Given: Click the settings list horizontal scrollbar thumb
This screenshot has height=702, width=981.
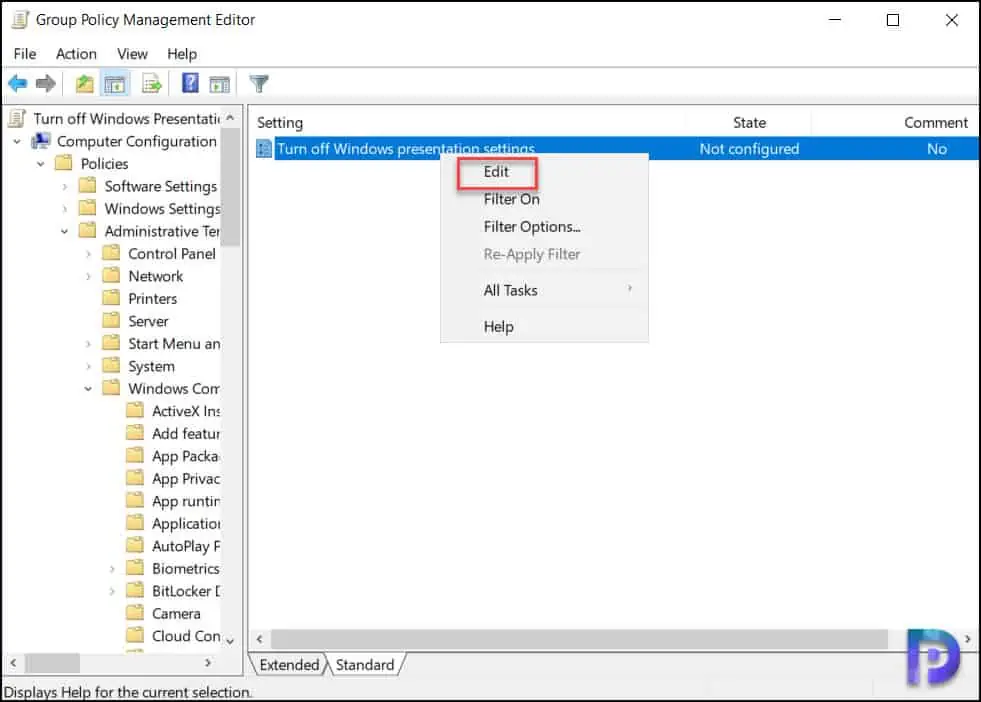Looking at the screenshot, I should click(579, 639).
